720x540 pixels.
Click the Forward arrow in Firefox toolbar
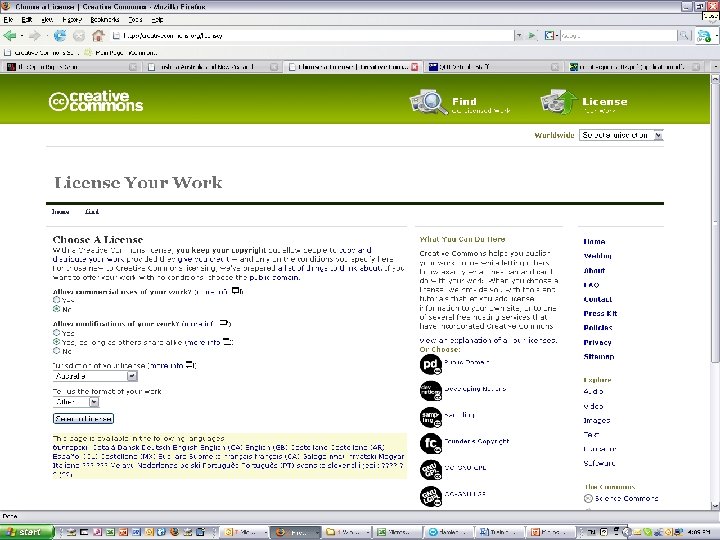[34, 35]
